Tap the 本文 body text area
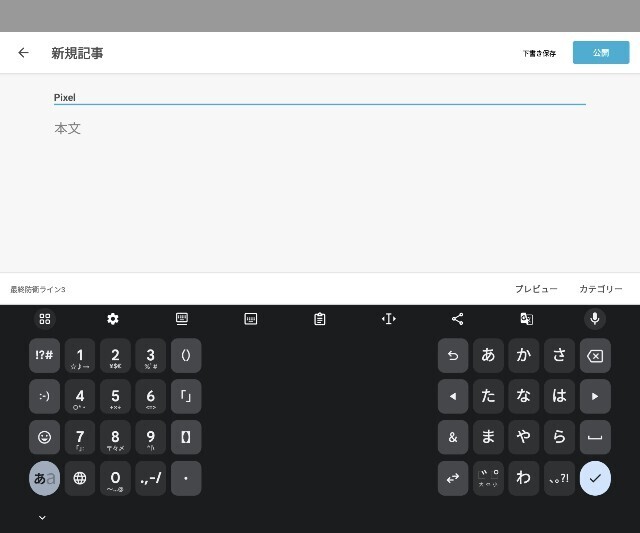Image resolution: width=640 pixels, height=533 pixels. coord(67,128)
